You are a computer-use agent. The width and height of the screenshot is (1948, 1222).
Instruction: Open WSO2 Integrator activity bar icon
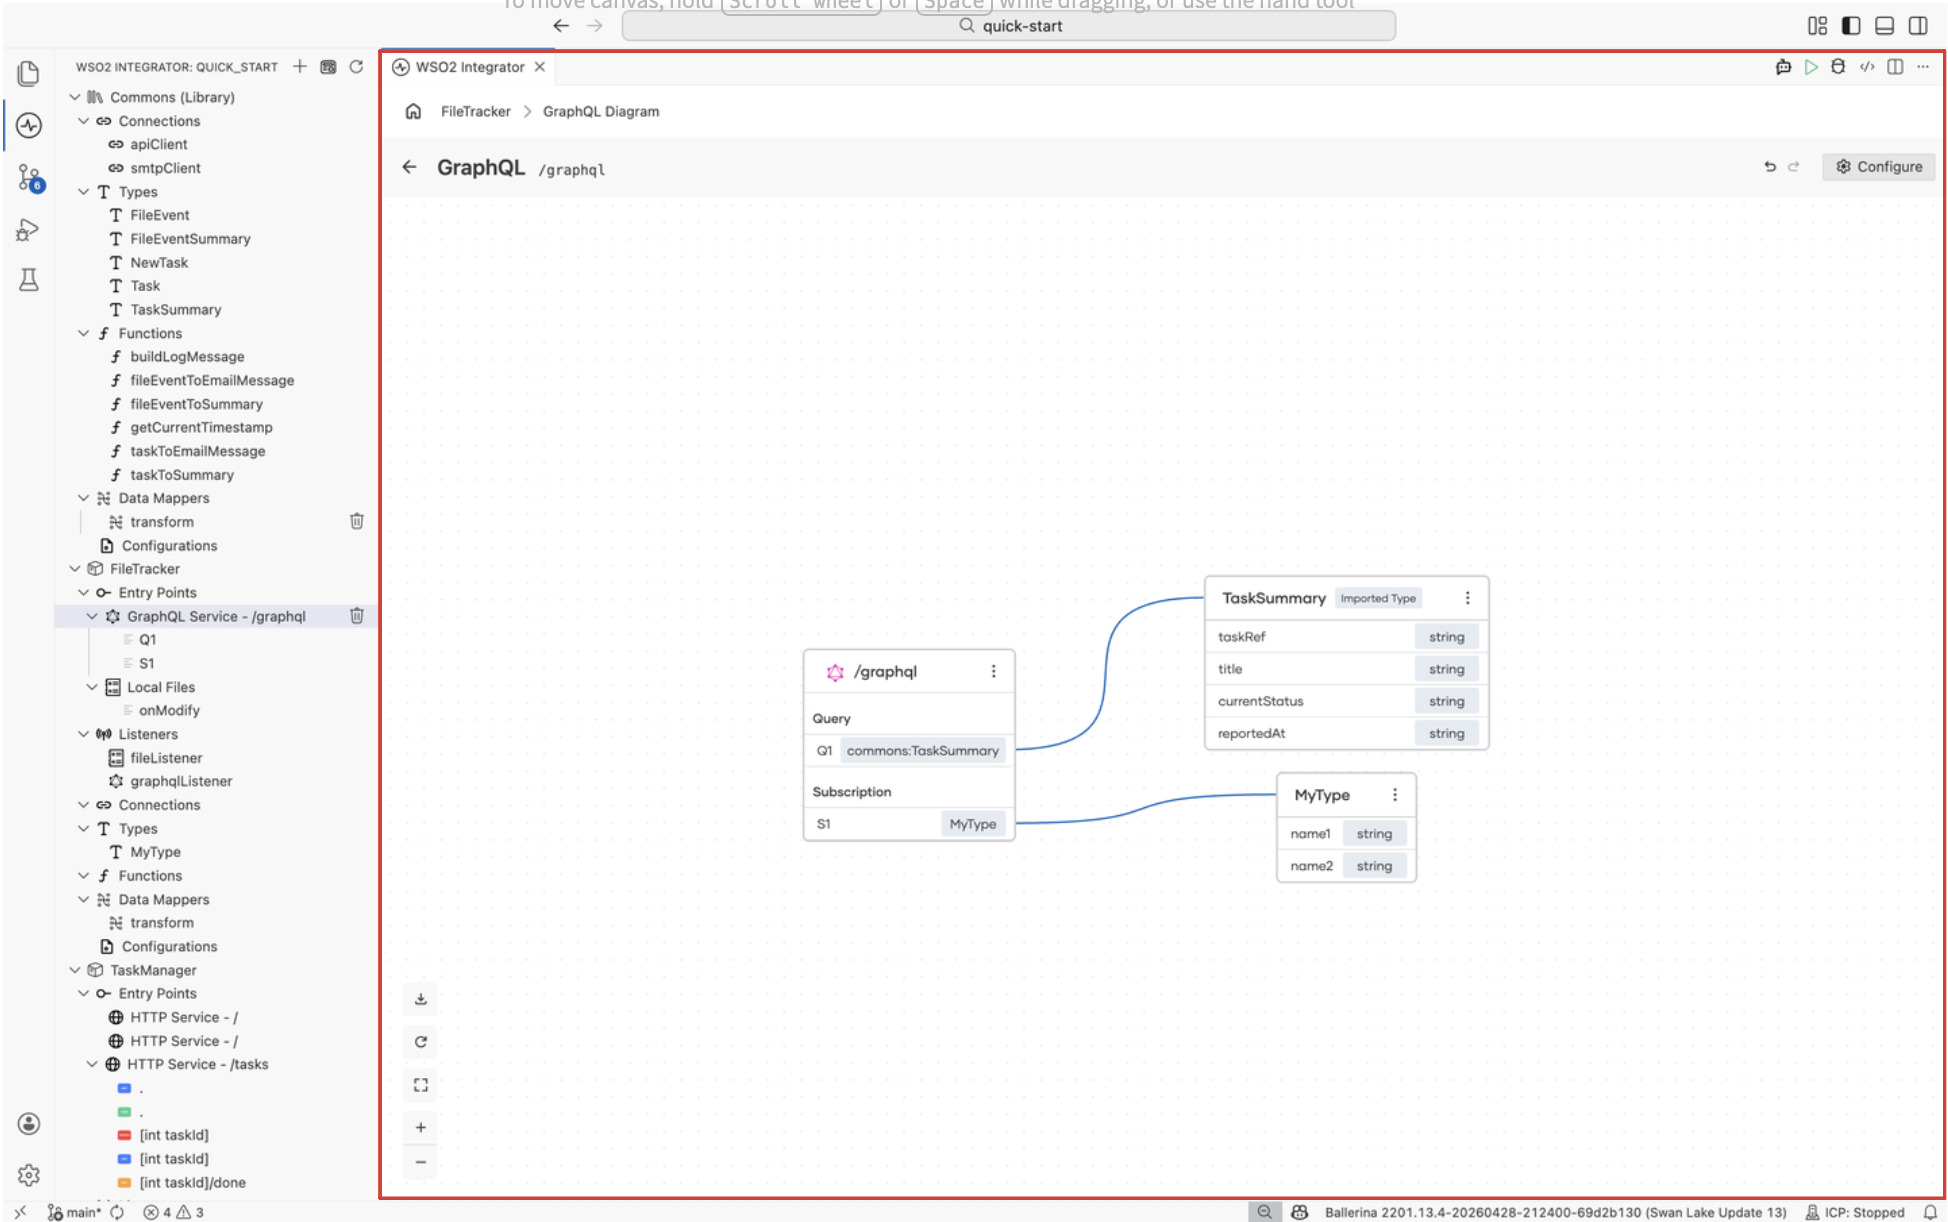coord(28,125)
